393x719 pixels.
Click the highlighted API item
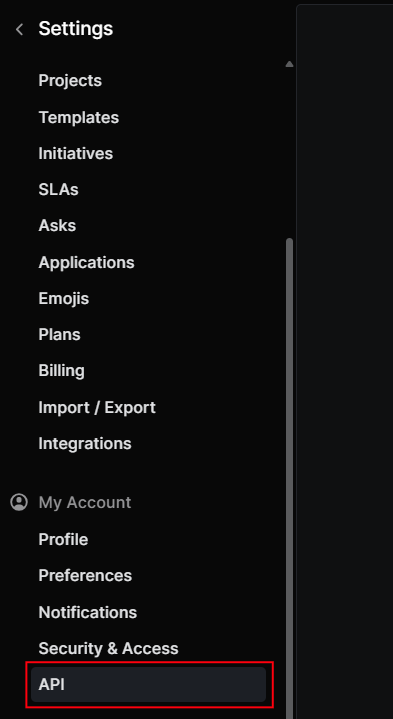pos(149,685)
